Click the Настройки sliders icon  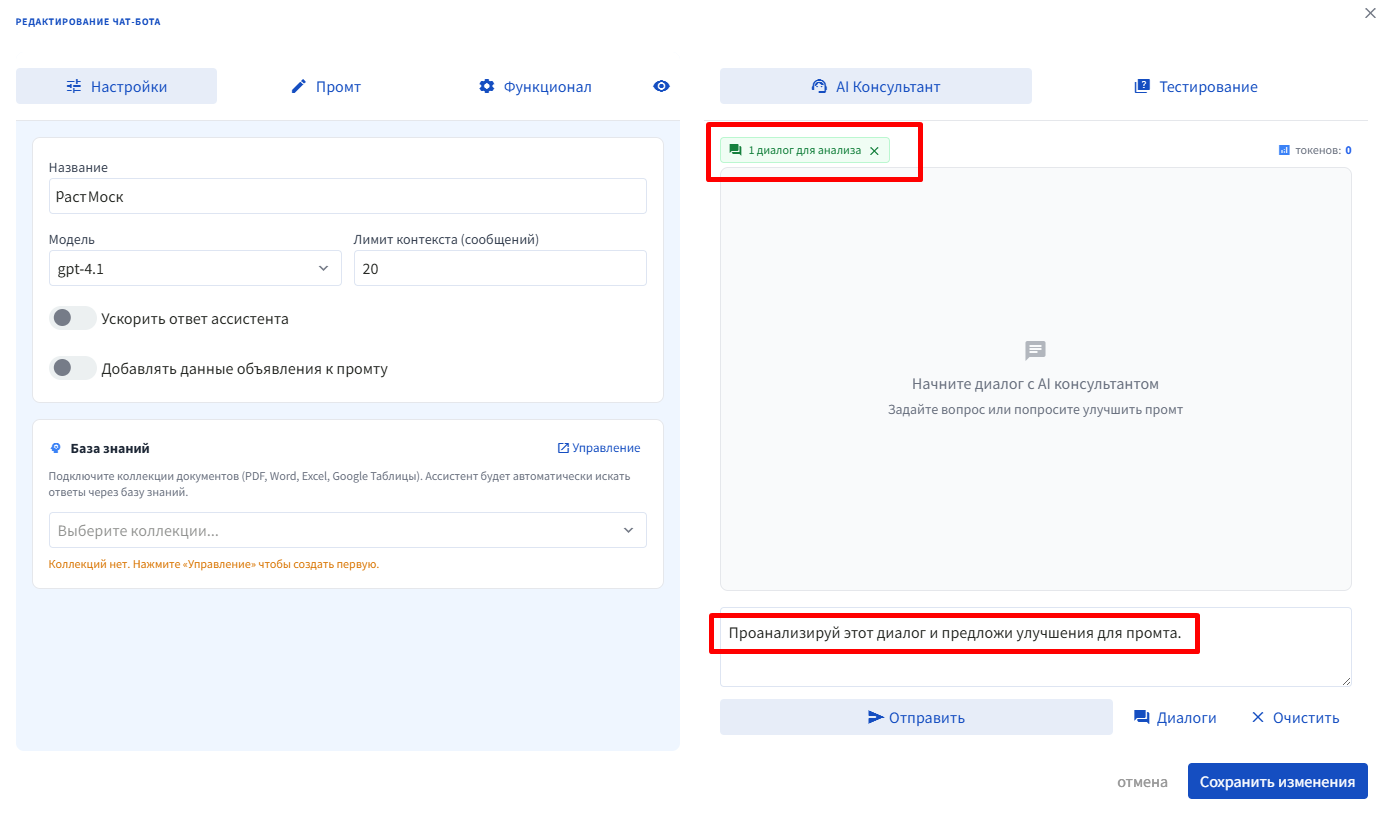click(x=74, y=86)
